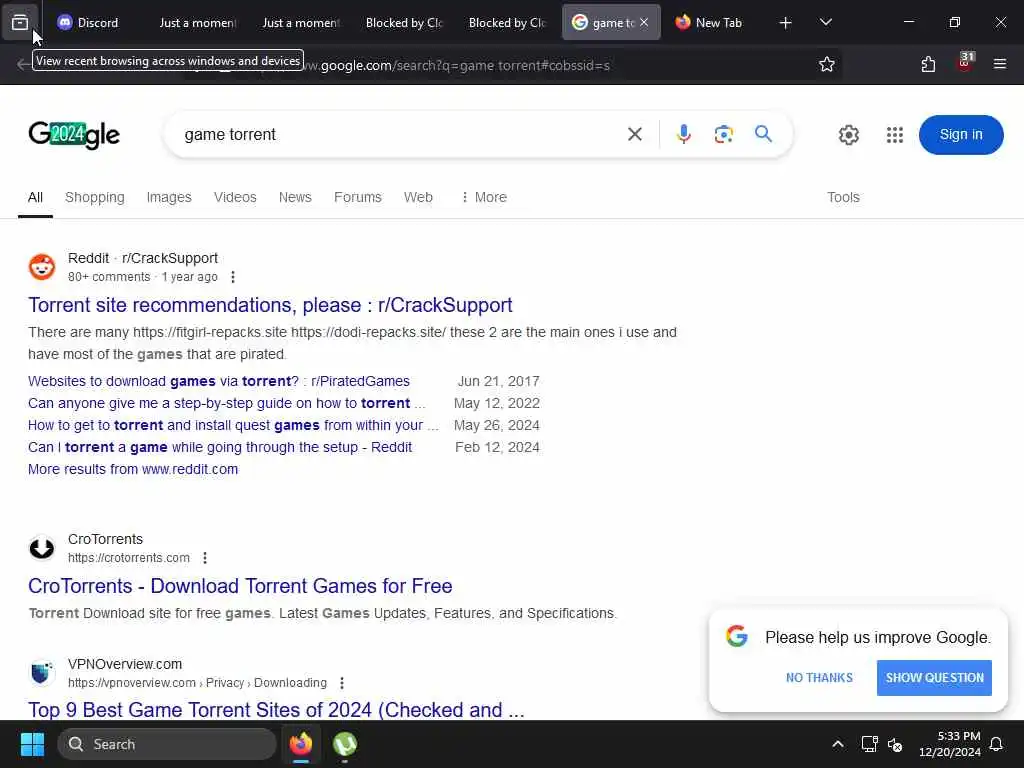Viewport: 1024px width, 768px height.
Task: Switch to the second 'Blocked by Clo' tab
Action: point(507,22)
